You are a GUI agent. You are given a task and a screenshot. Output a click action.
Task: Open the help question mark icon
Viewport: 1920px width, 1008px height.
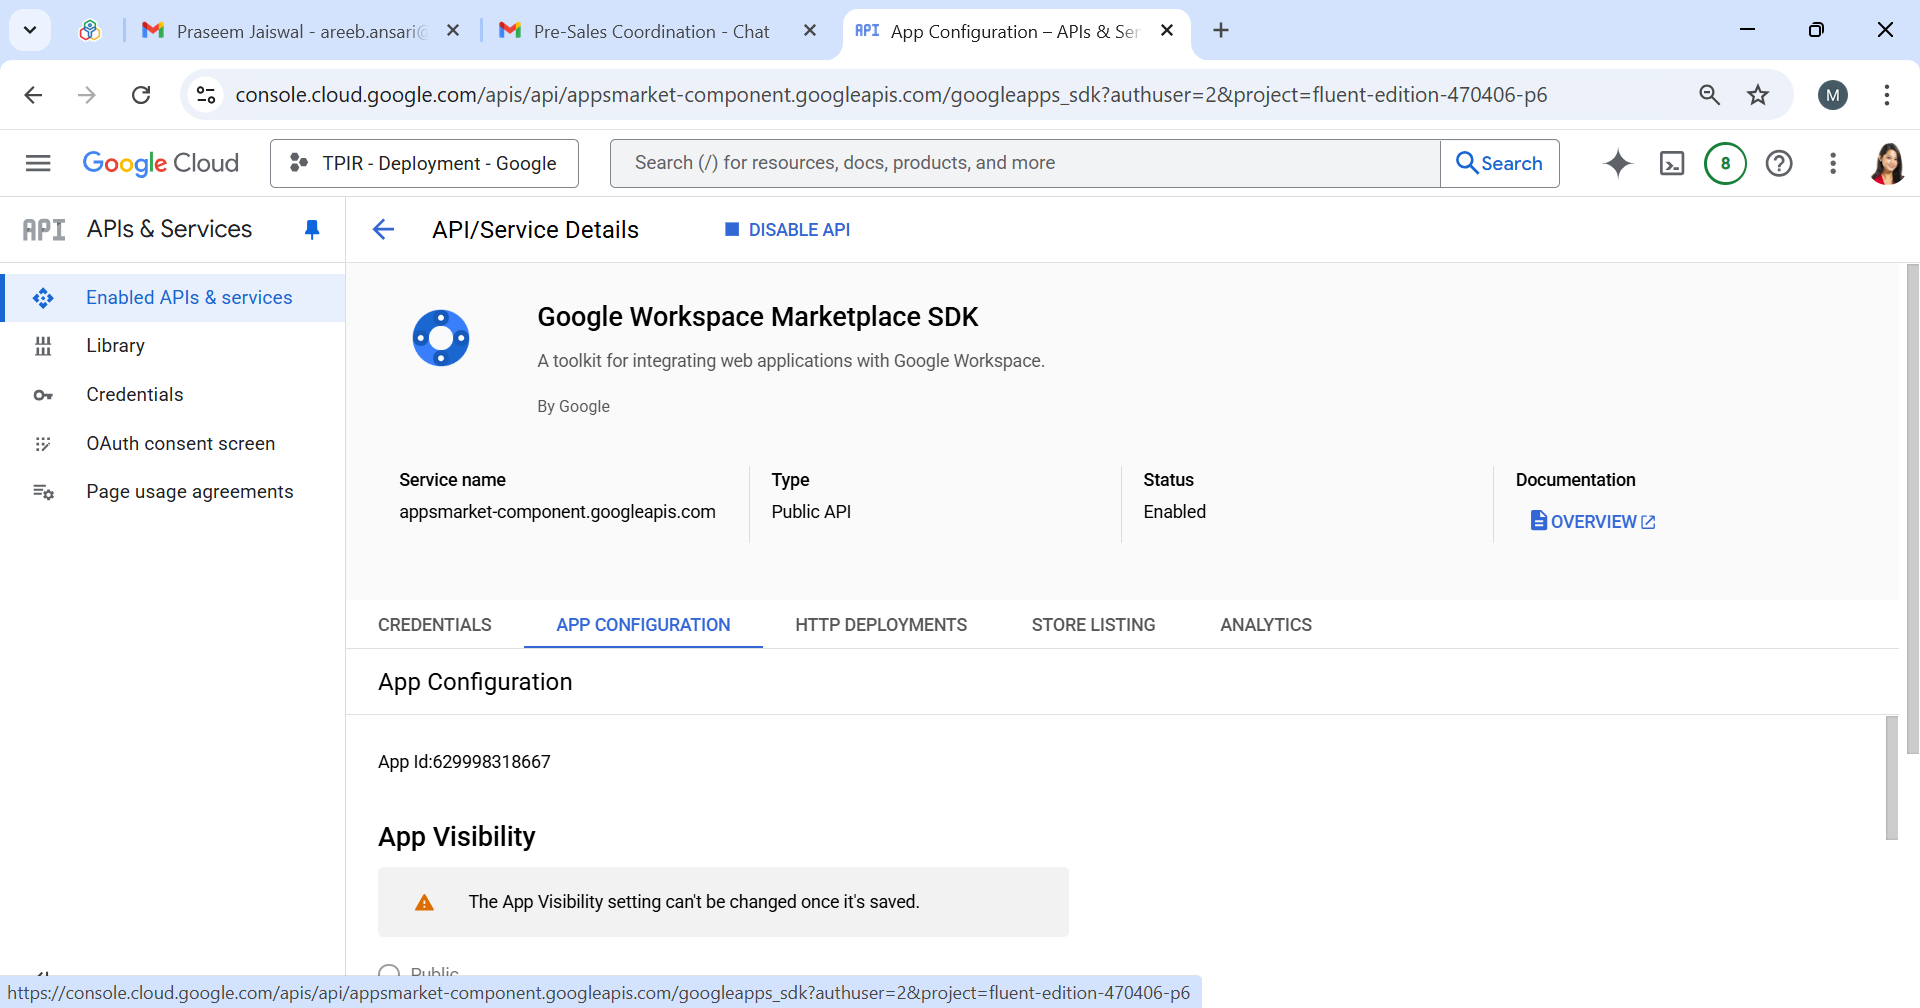[x=1779, y=163]
